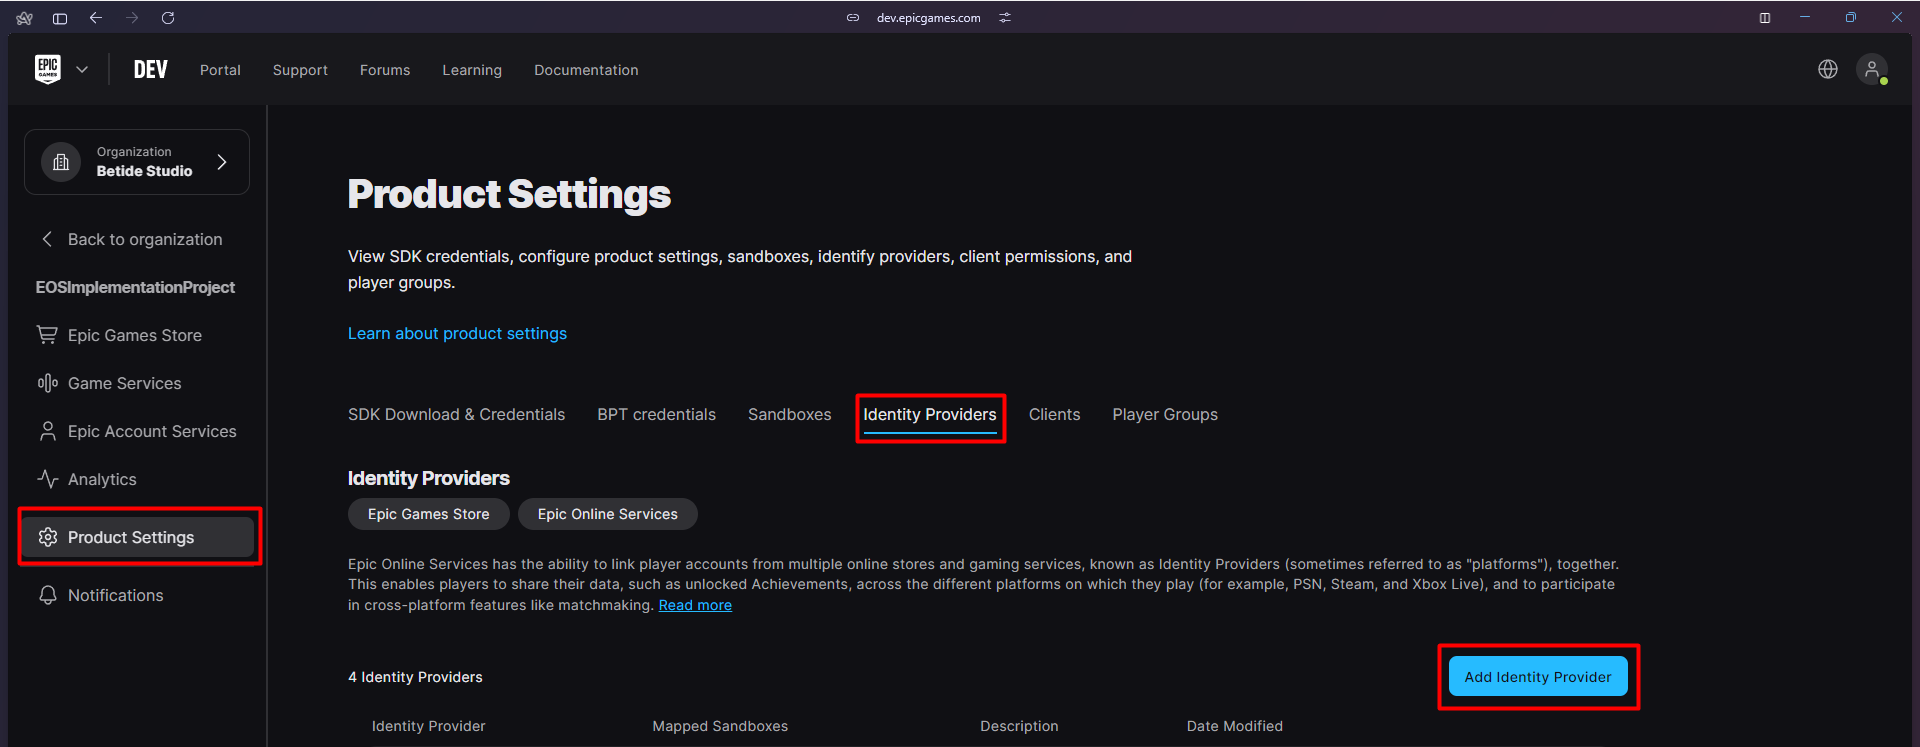Open the user account avatar icon
Screen dimensions: 1920x747
[x=1871, y=69]
